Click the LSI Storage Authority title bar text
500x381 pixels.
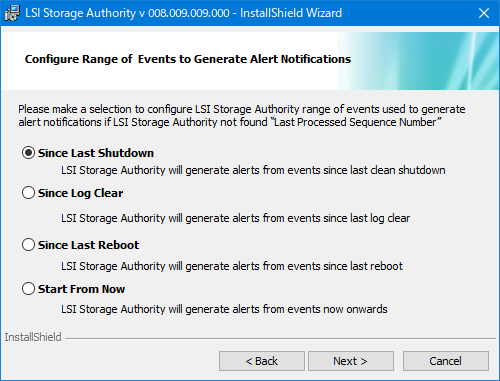pyautogui.click(x=184, y=13)
